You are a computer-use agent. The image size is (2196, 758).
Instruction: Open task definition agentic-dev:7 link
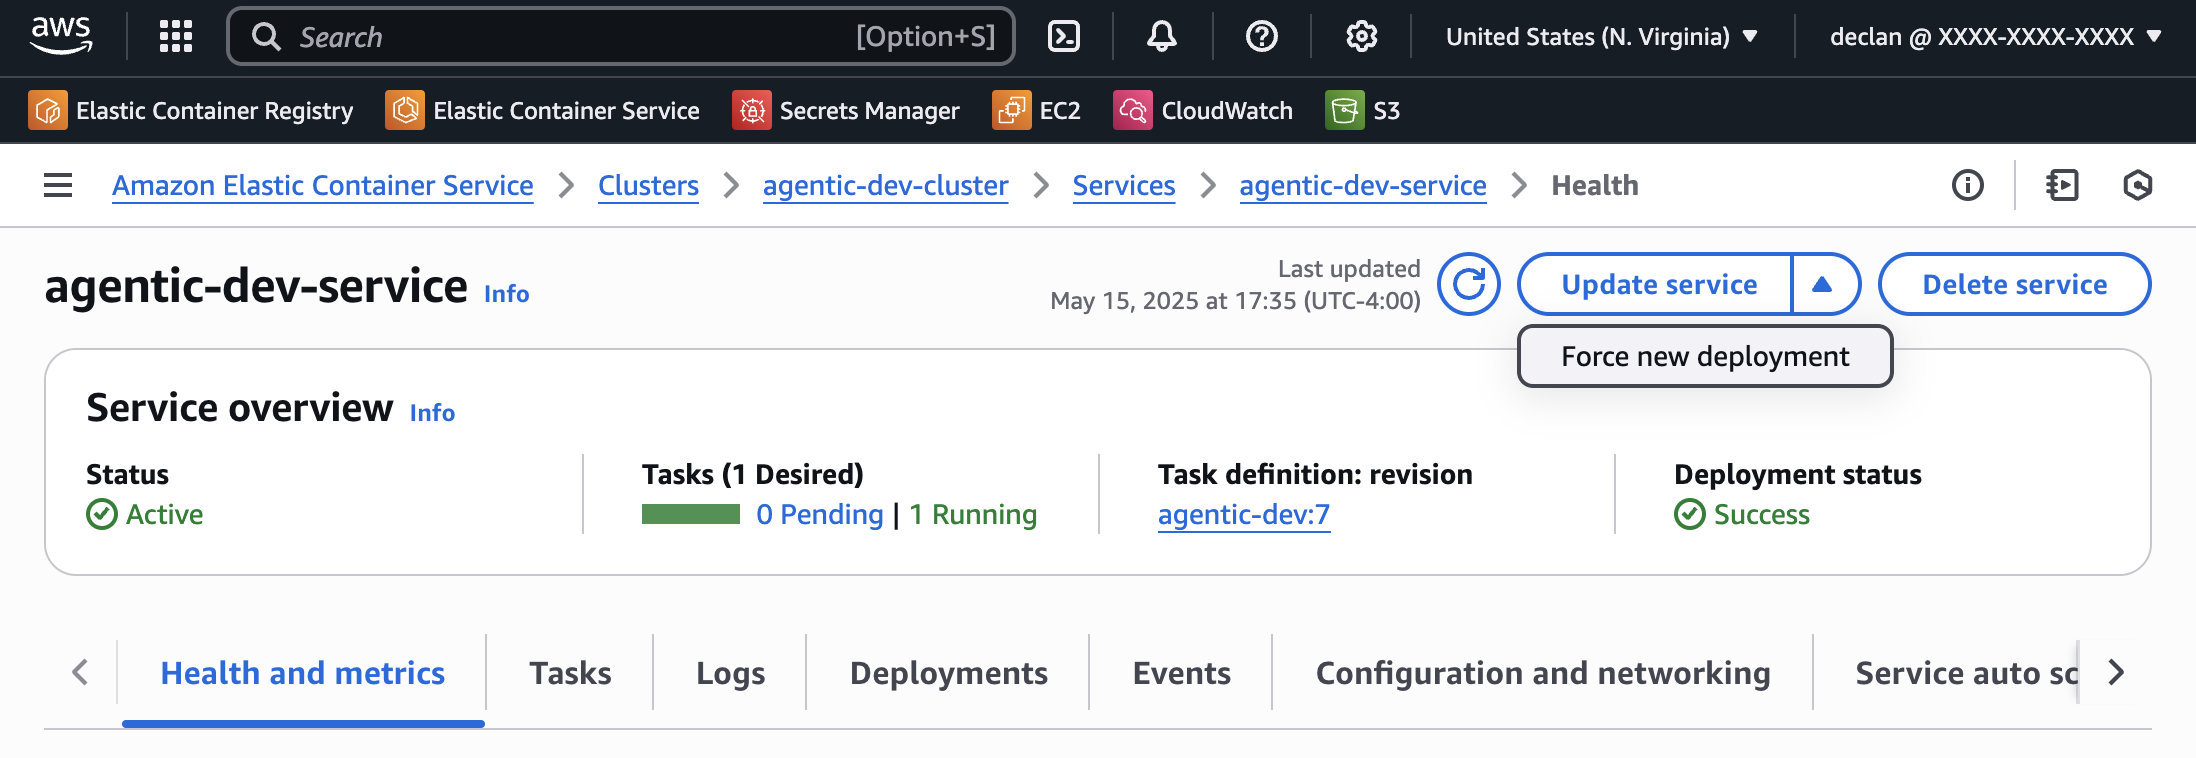[x=1243, y=514]
